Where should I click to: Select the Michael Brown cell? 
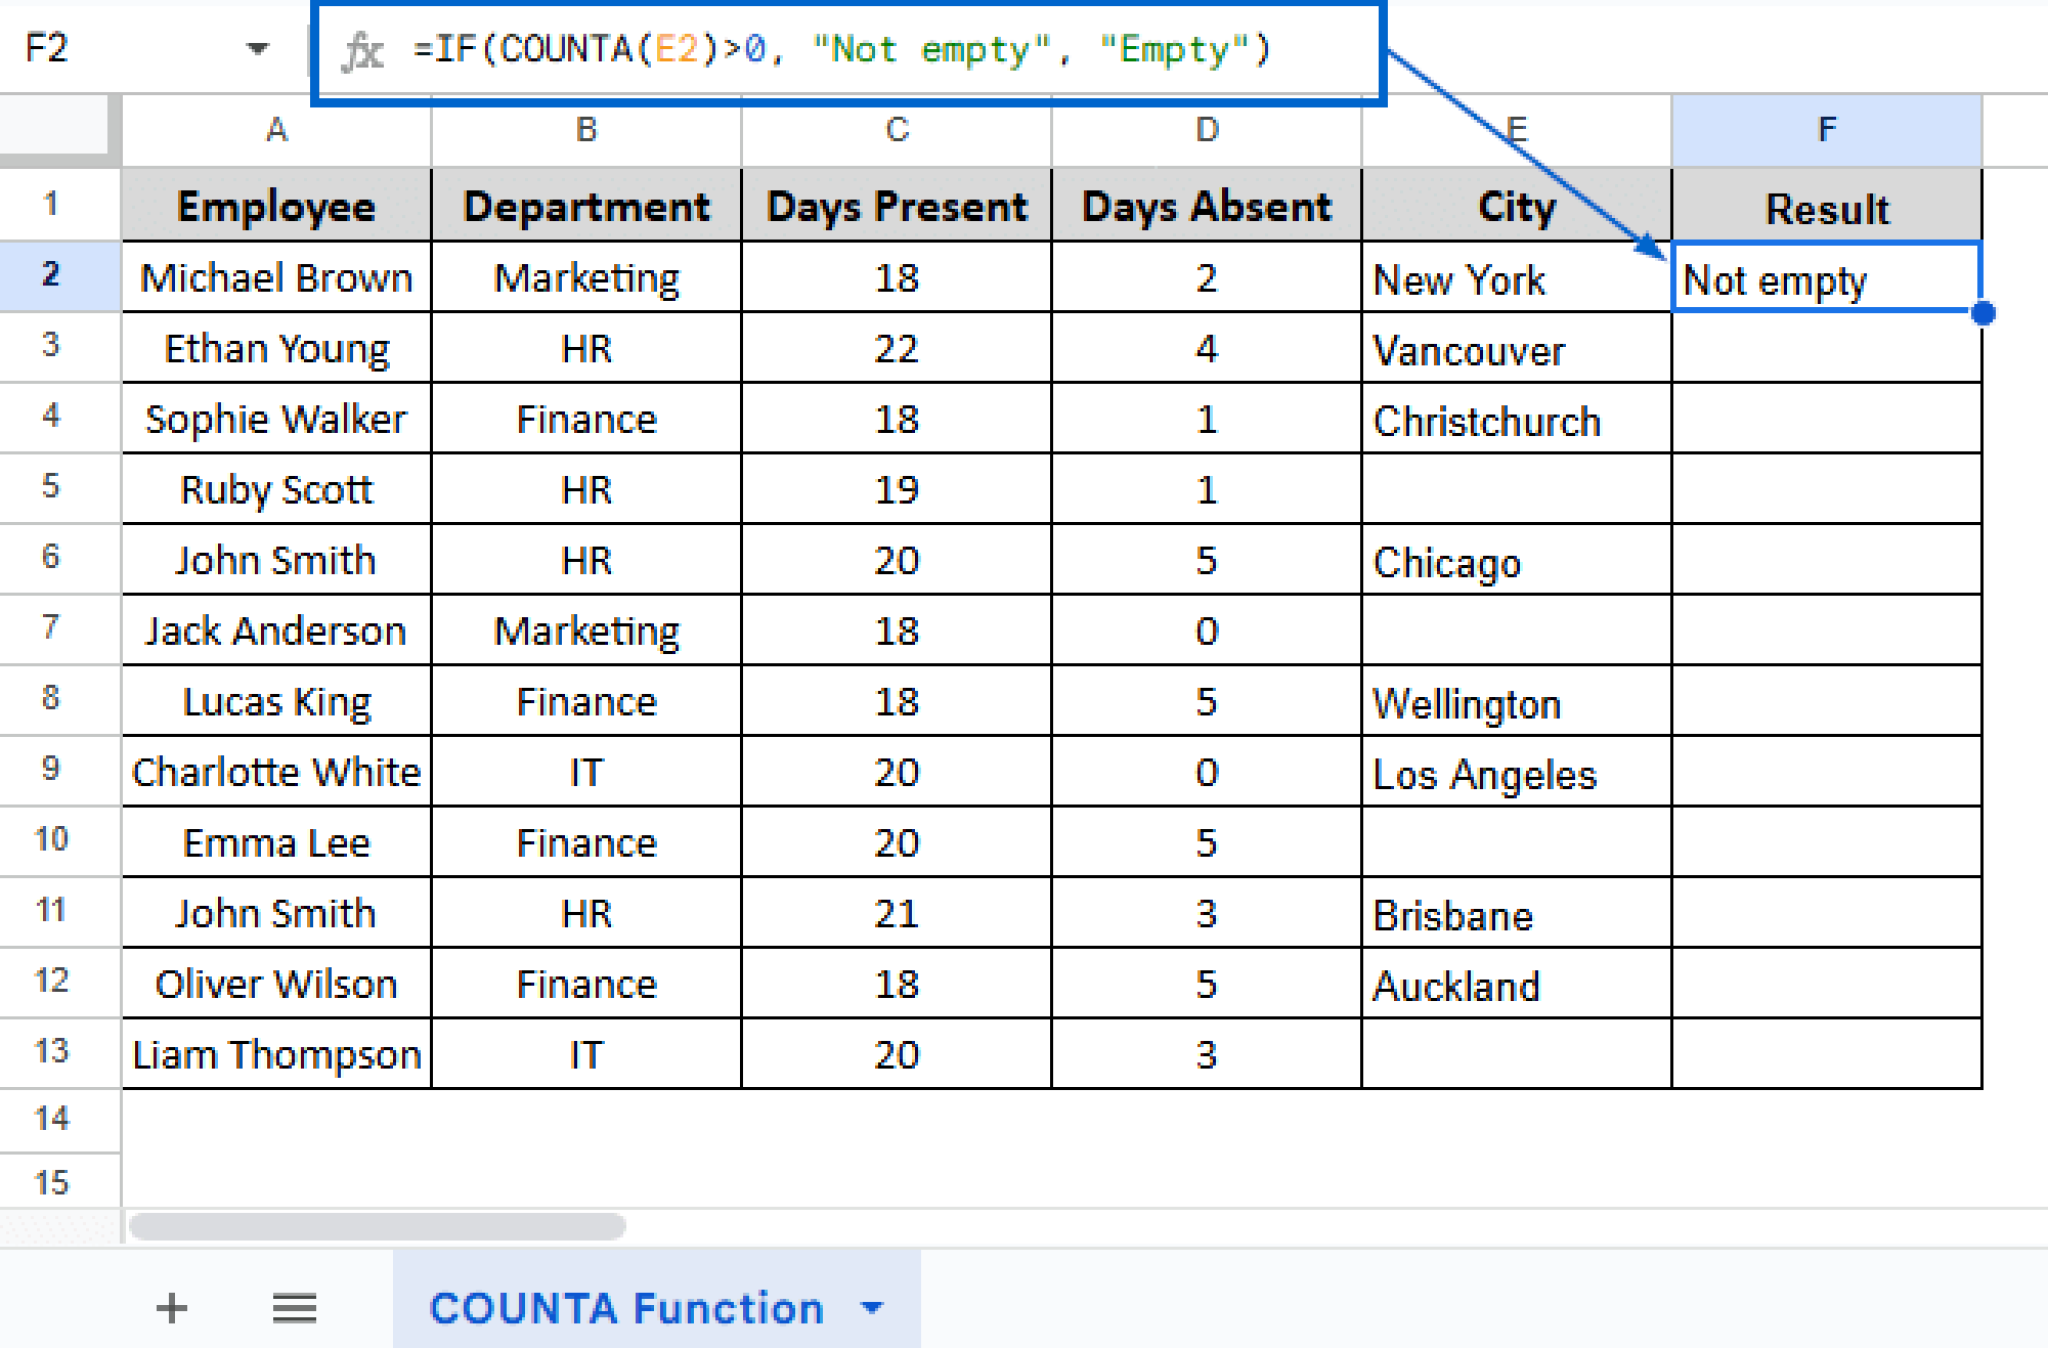276,278
